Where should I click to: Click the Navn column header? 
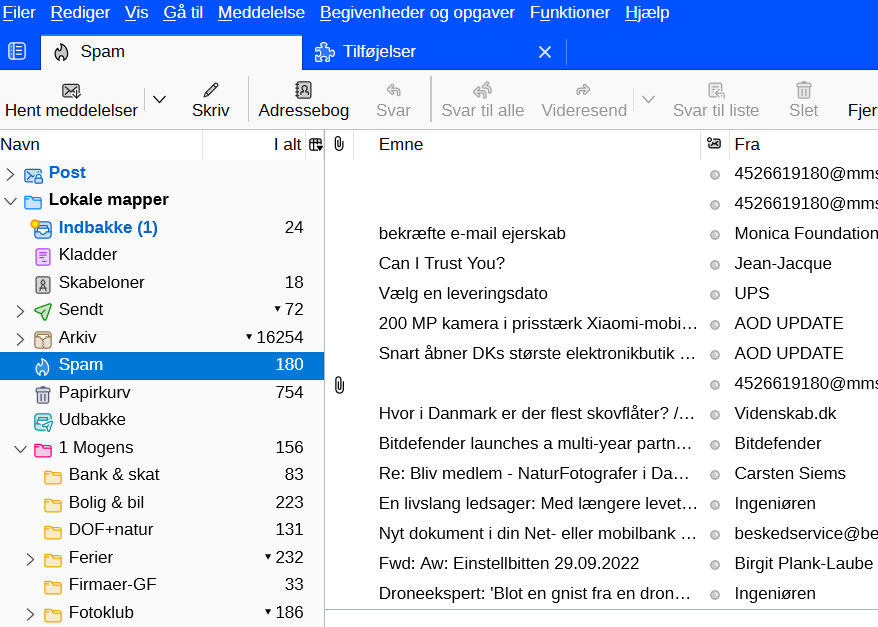(101, 144)
